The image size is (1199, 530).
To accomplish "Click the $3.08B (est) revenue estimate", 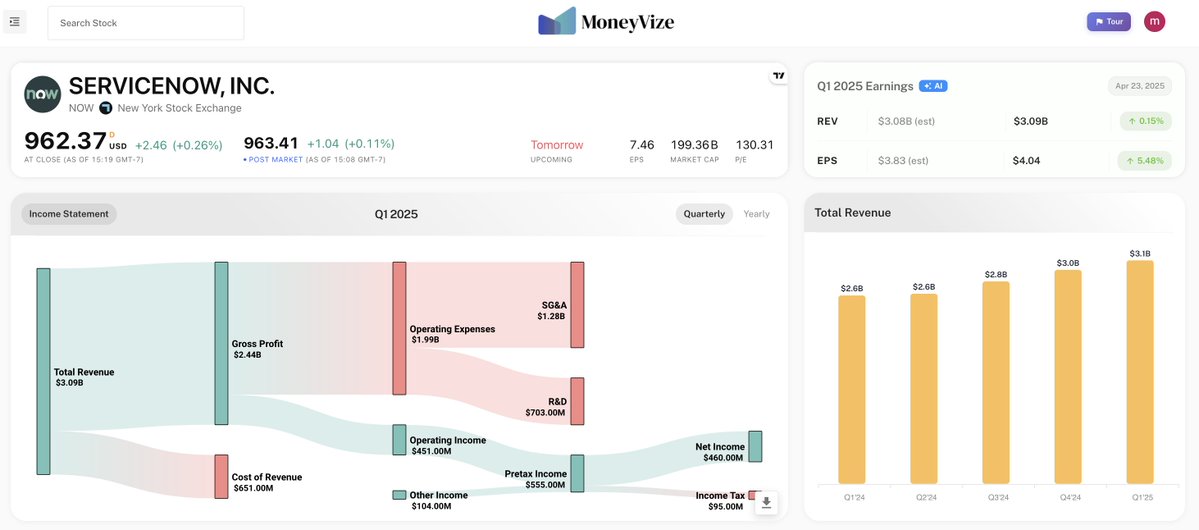I will point(906,121).
